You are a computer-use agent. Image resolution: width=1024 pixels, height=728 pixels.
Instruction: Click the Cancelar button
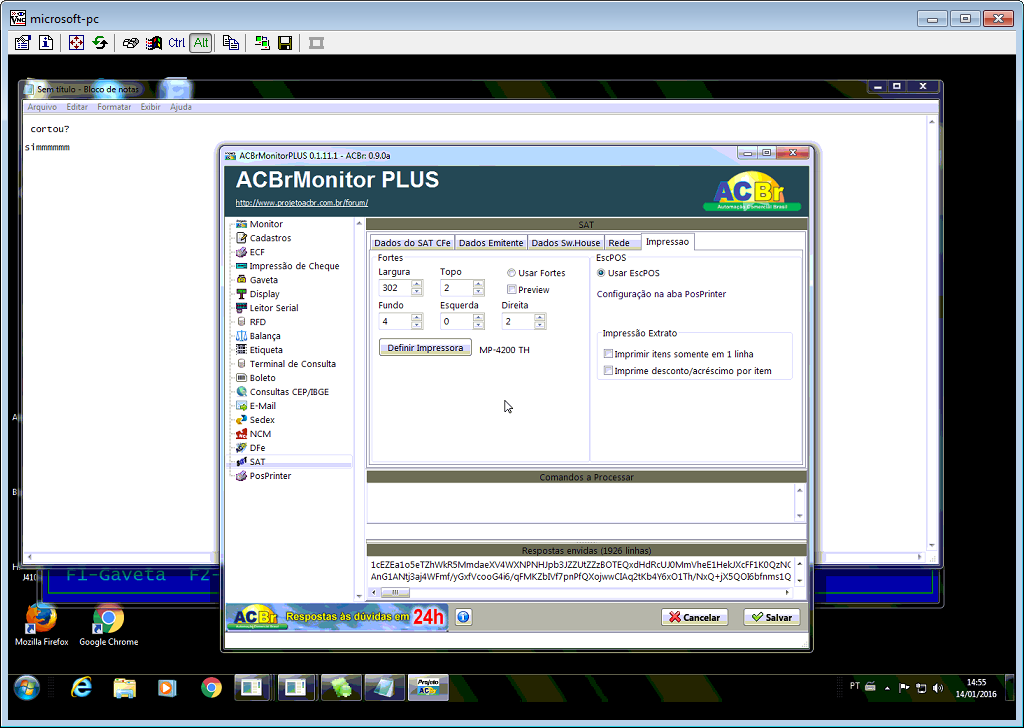pos(694,617)
